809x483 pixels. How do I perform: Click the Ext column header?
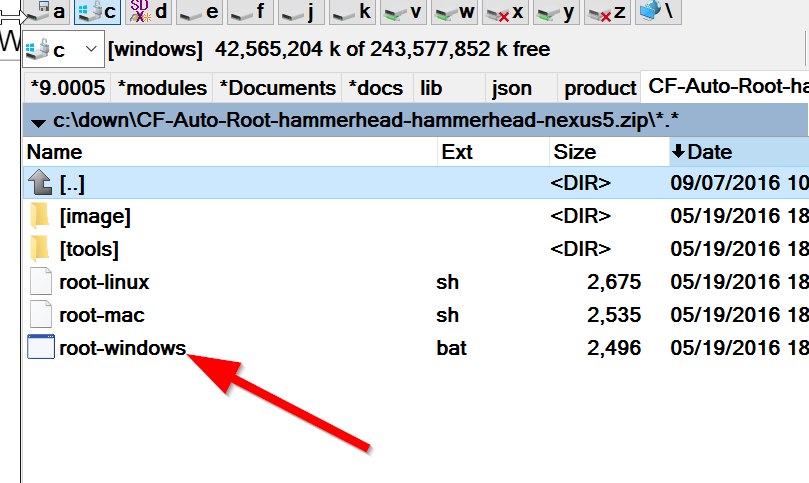coord(457,152)
